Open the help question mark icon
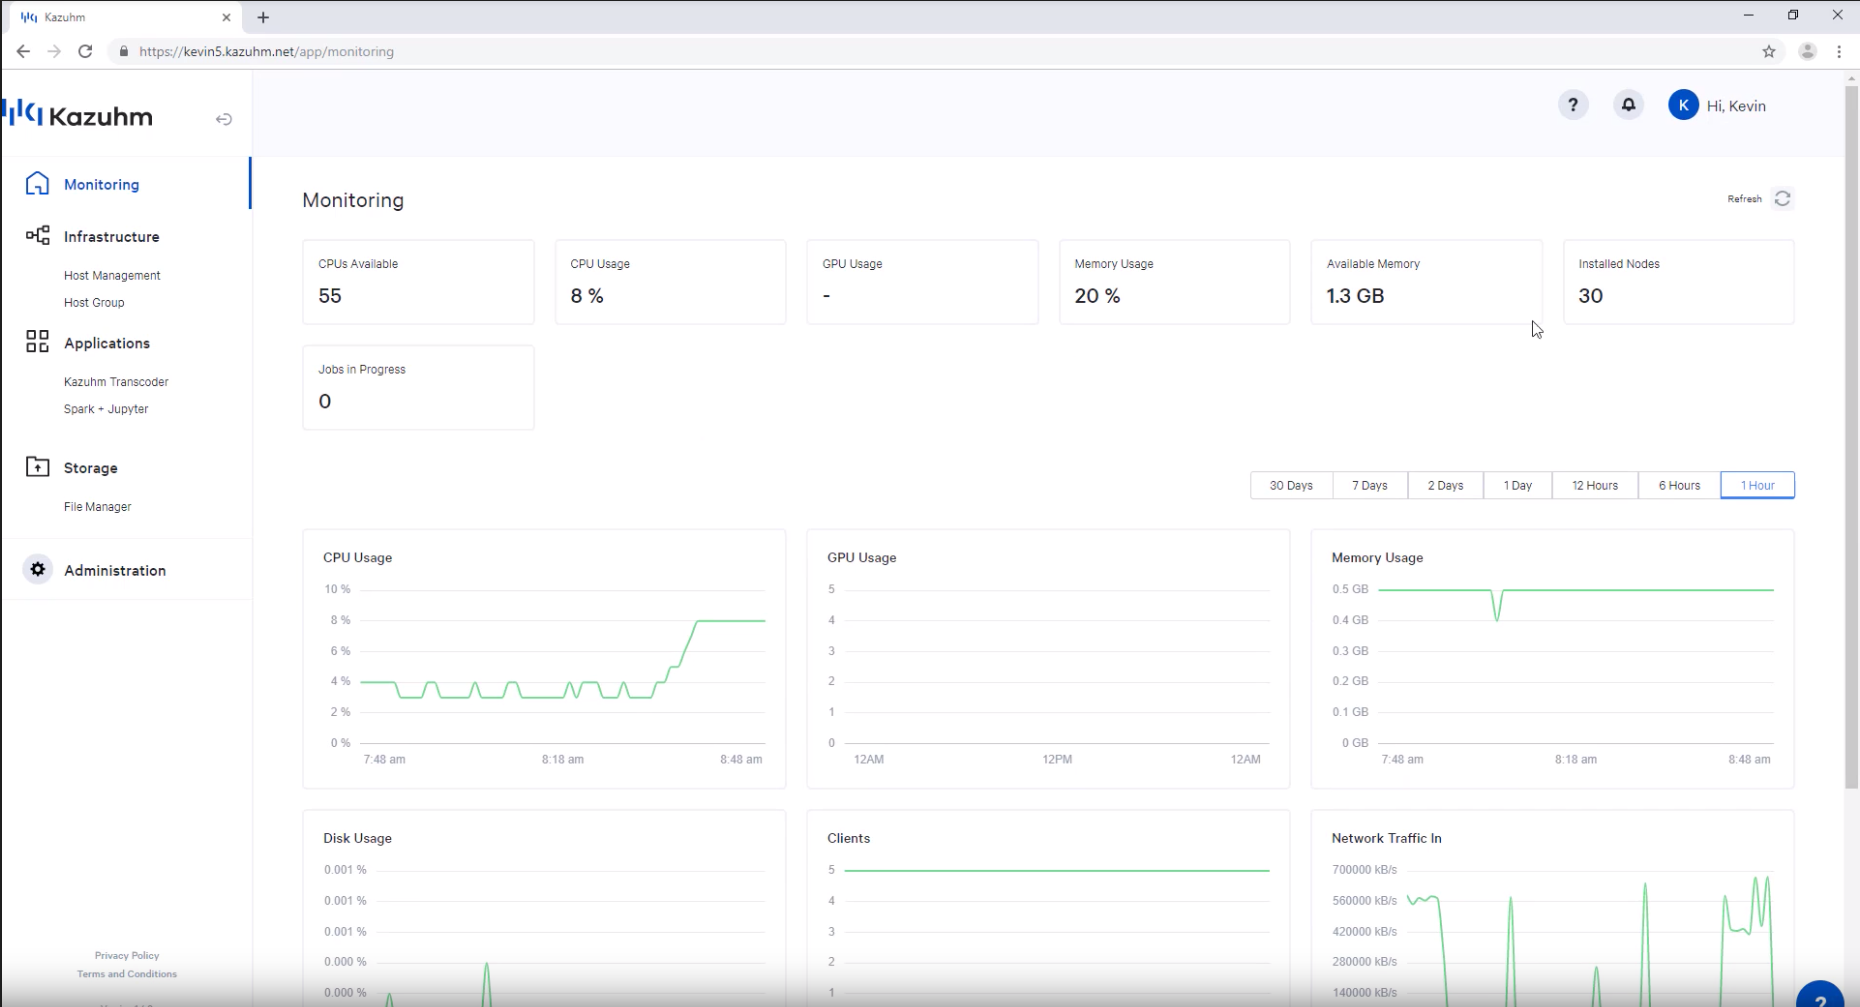Viewport: 1860px width, 1007px height. coord(1573,105)
